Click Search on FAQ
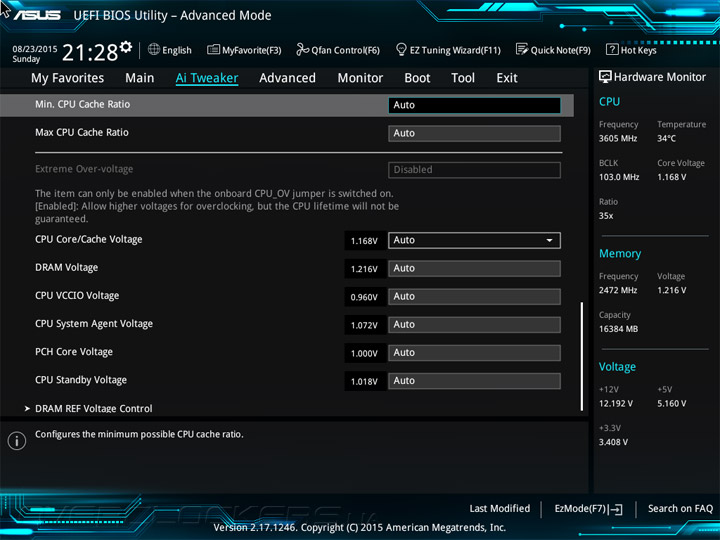The height and width of the screenshot is (540, 720). point(680,508)
